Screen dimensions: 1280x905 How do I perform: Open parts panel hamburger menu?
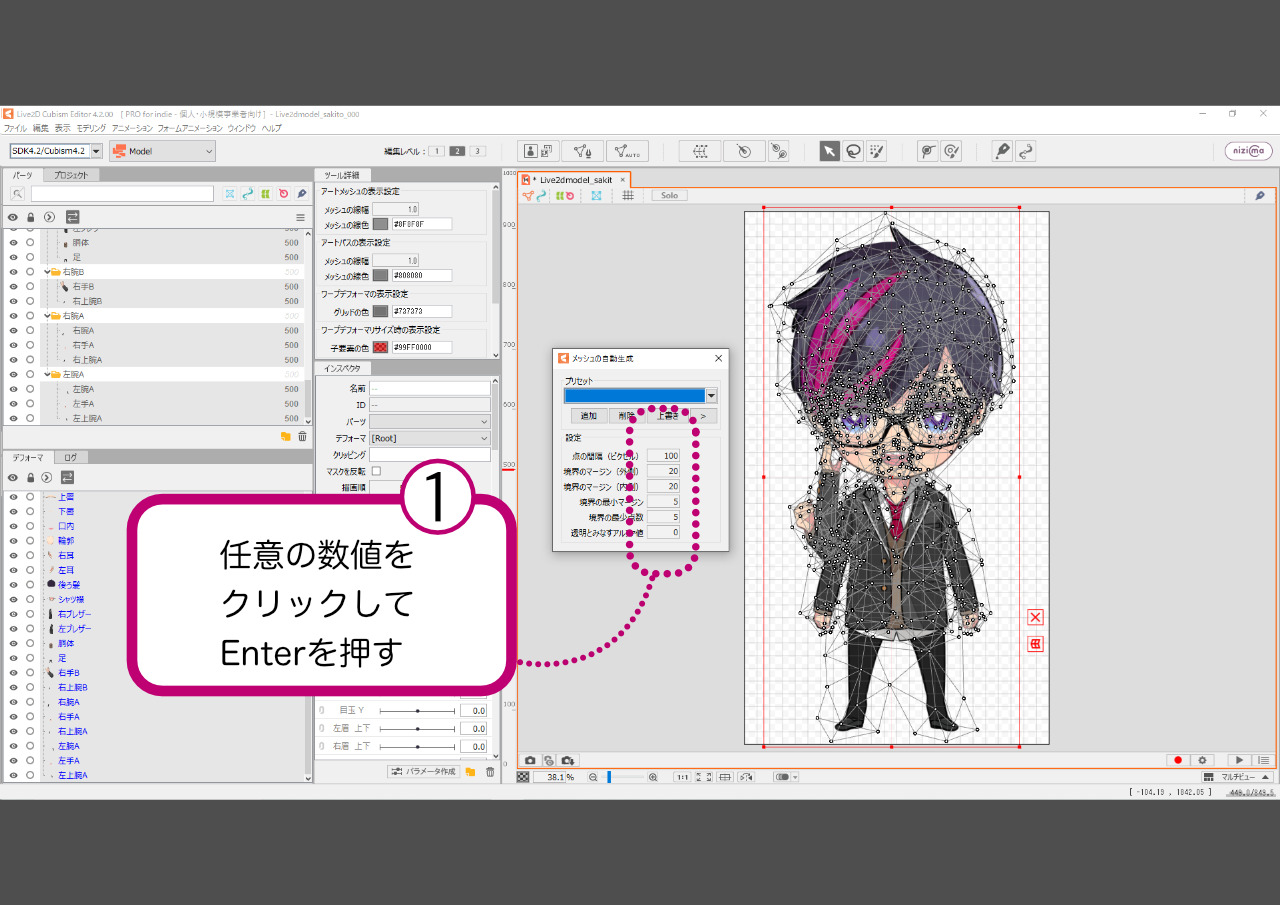coord(300,217)
